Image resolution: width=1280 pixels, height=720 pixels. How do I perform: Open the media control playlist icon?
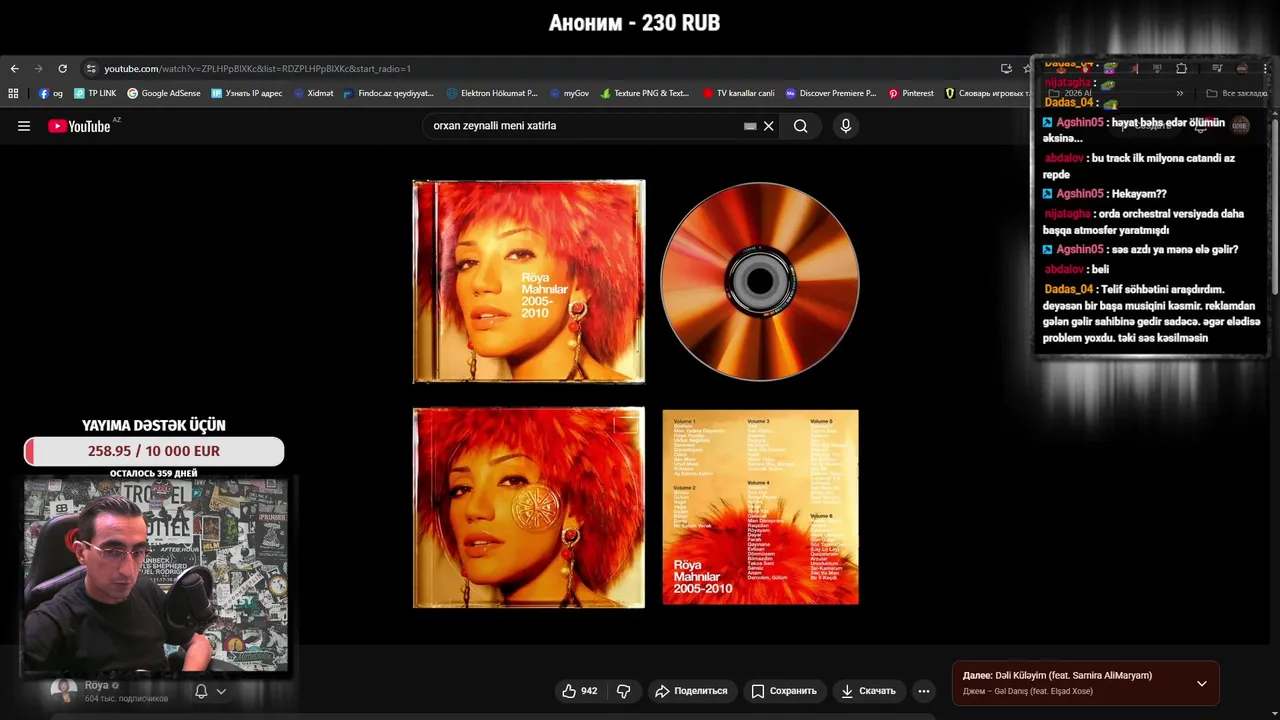pyautogui.click(x=1217, y=69)
